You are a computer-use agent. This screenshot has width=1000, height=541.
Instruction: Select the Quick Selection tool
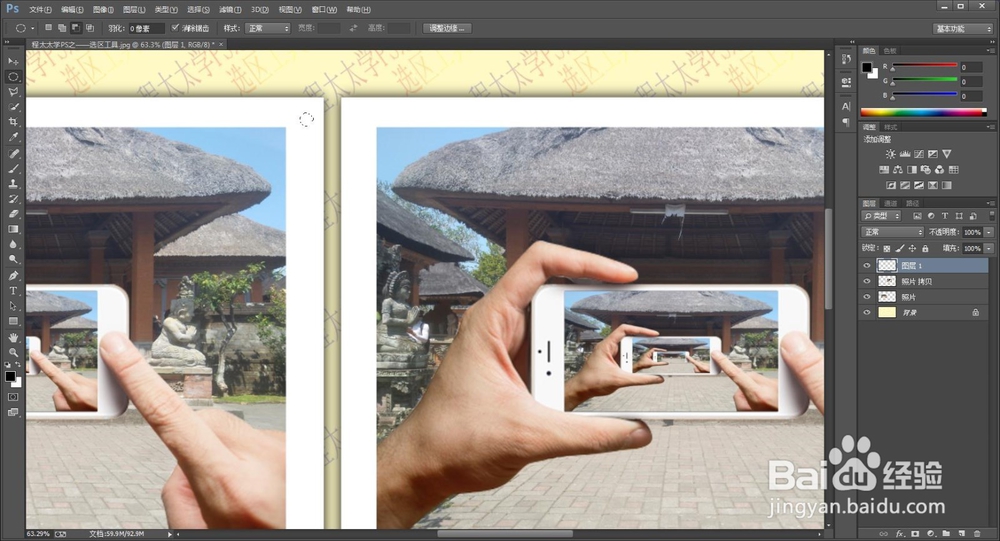13,107
